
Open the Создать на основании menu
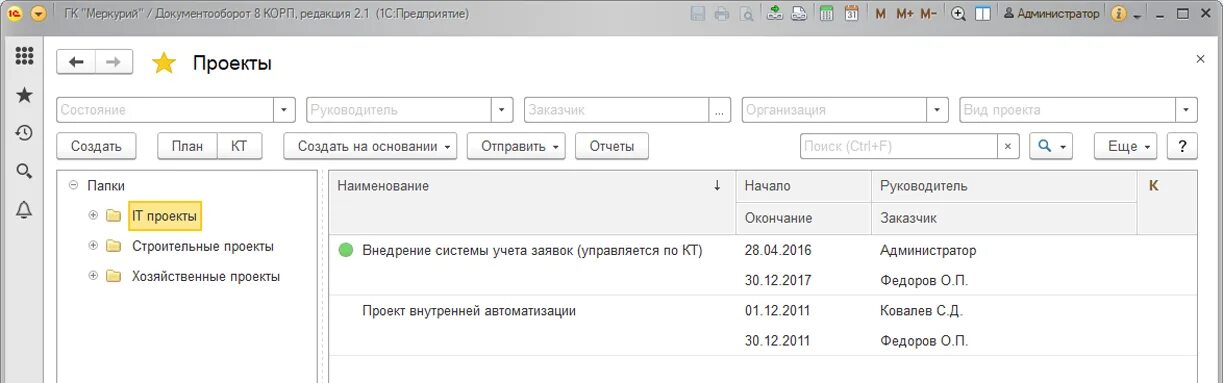tap(370, 146)
